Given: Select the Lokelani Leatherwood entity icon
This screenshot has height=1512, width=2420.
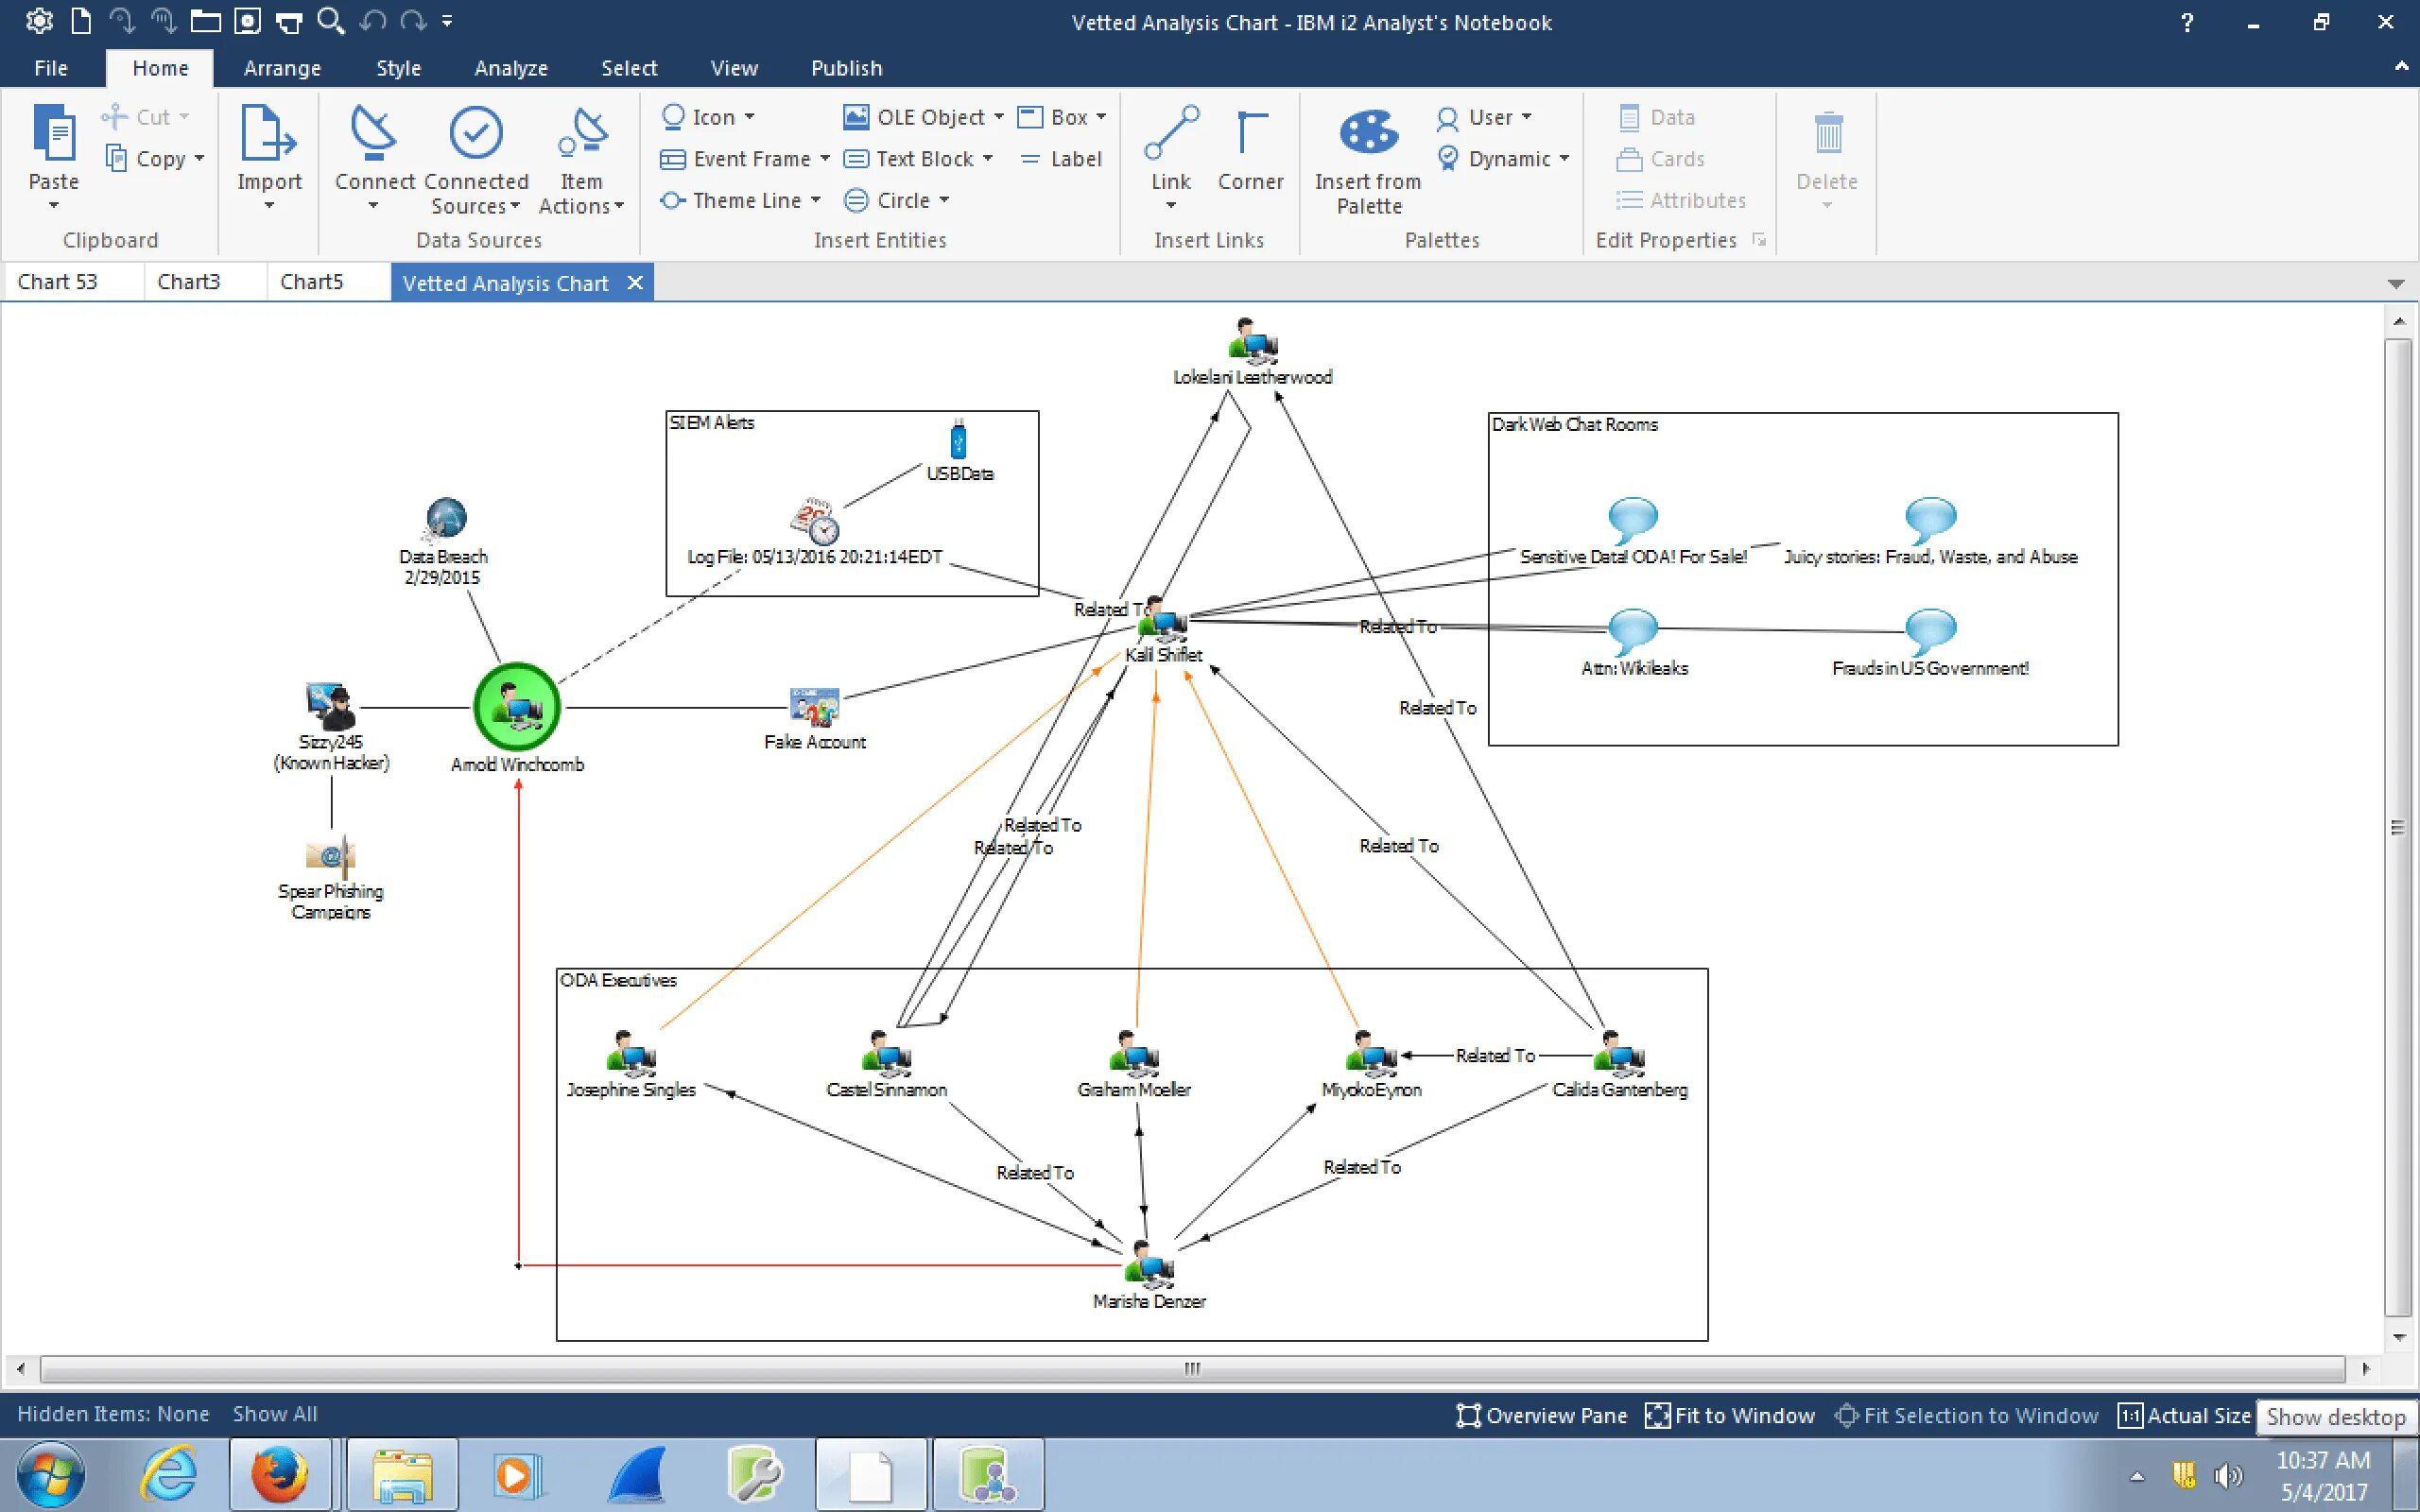Looking at the screenshot, I should tap(1252, 341).
